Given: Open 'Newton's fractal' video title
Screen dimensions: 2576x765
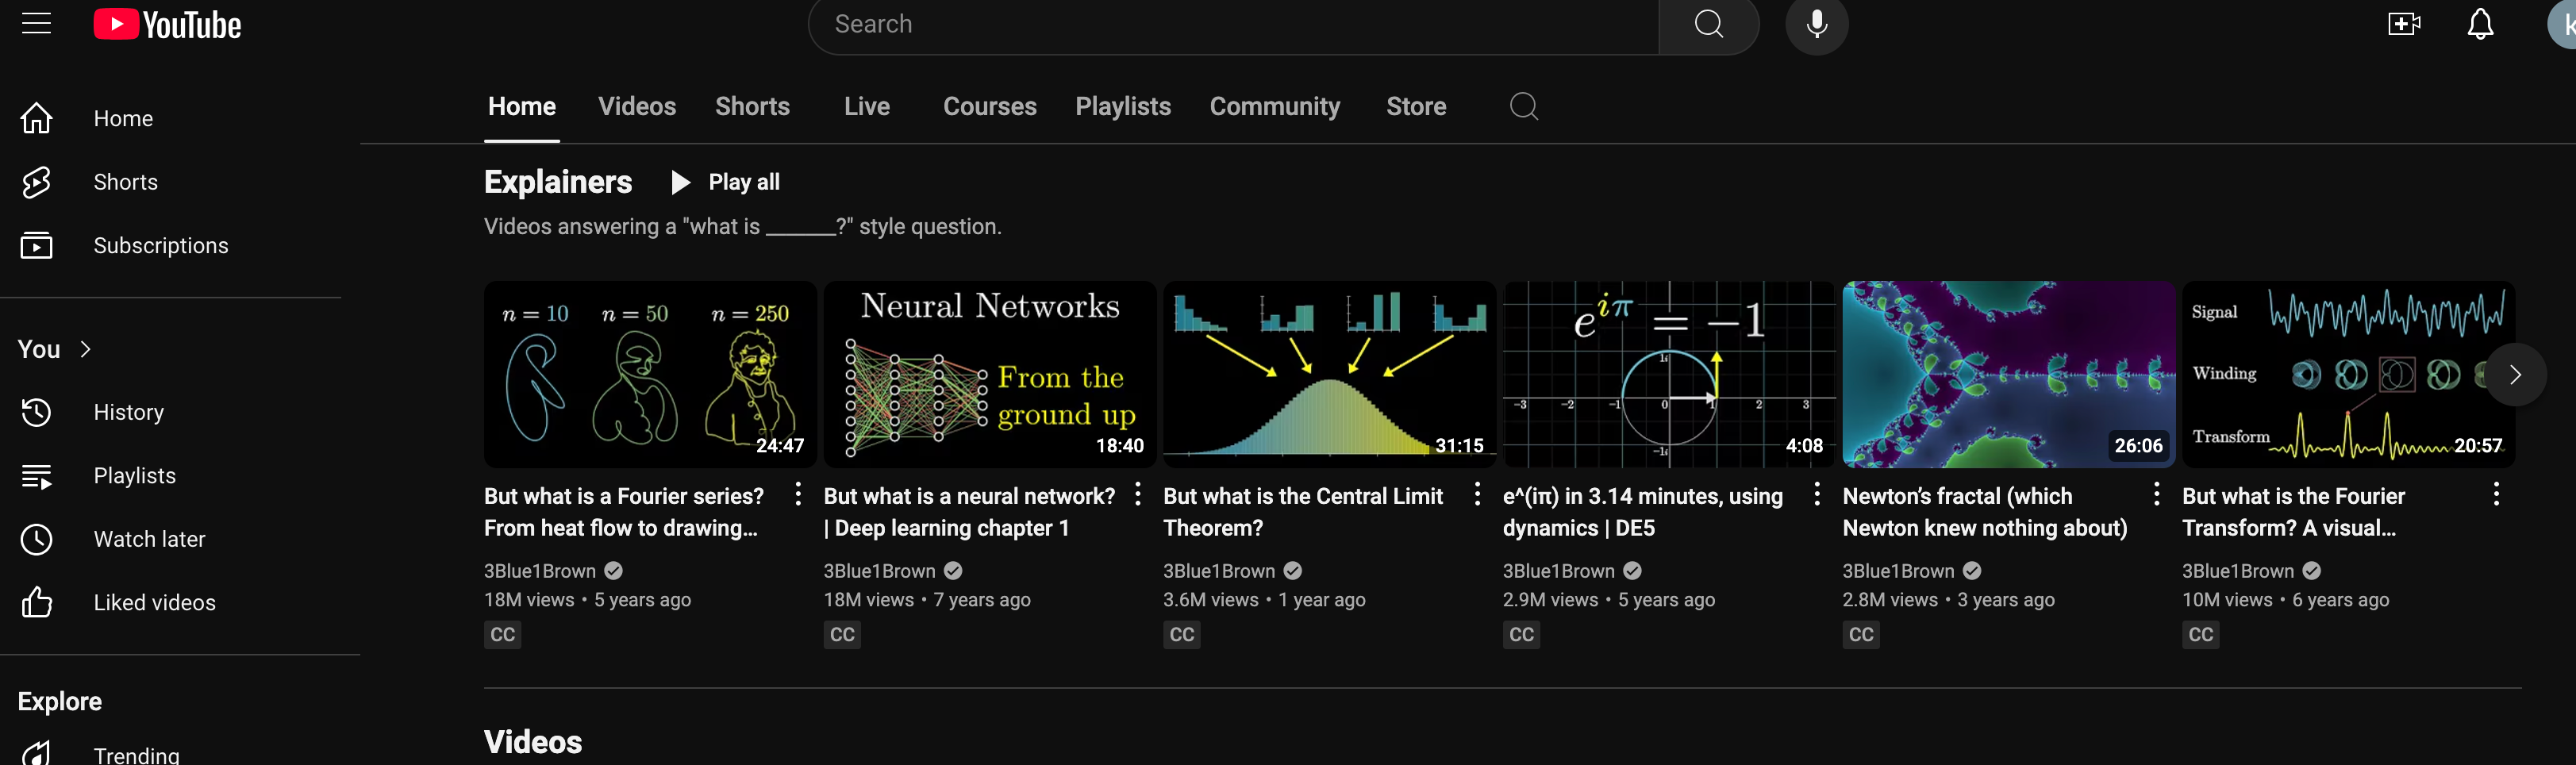Looking at the screenshot, I should tap(1984, 512).
